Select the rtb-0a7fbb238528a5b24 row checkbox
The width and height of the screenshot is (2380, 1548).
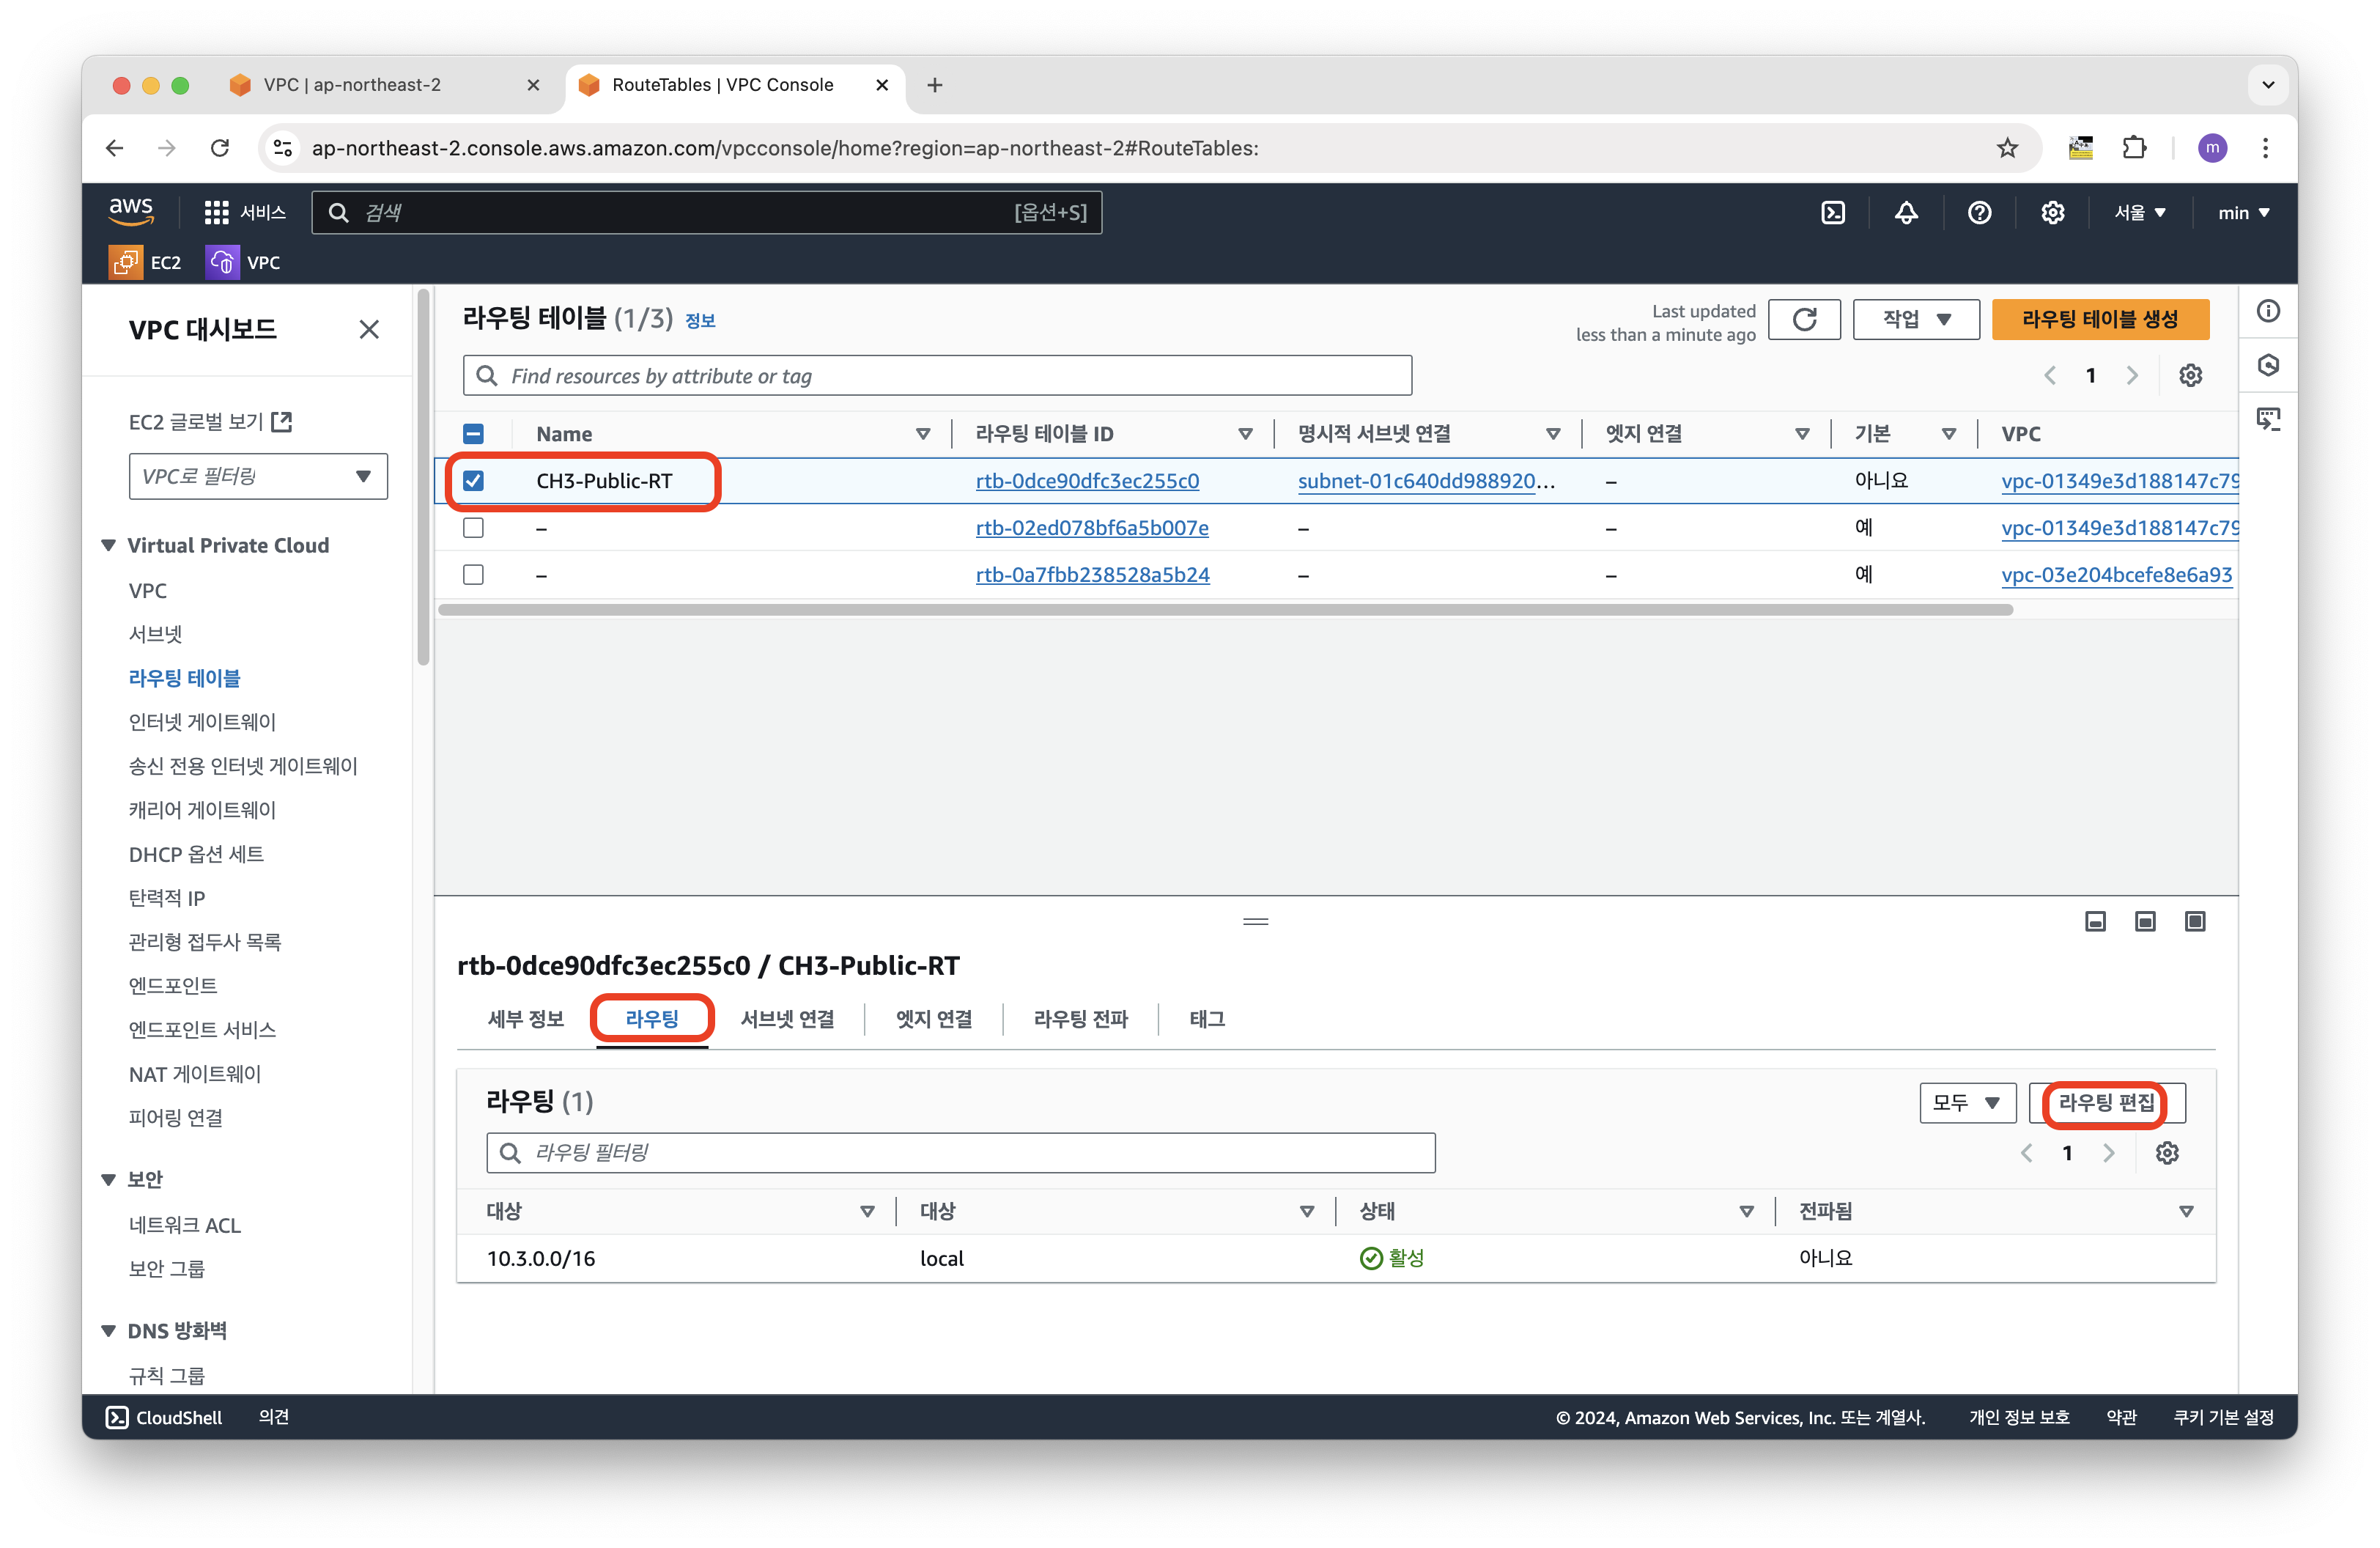click(x=474, y=575)
